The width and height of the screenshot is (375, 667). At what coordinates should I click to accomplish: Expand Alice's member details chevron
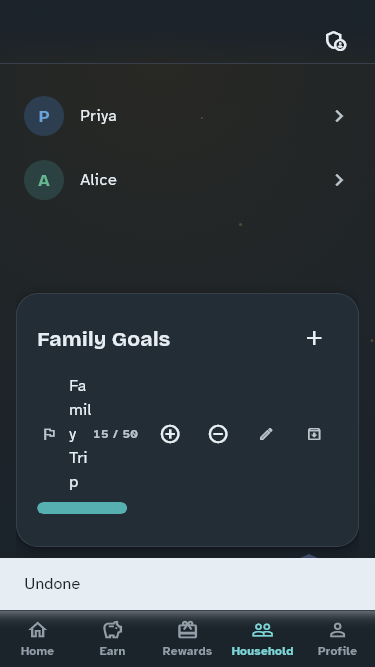[x=339, y=180]
